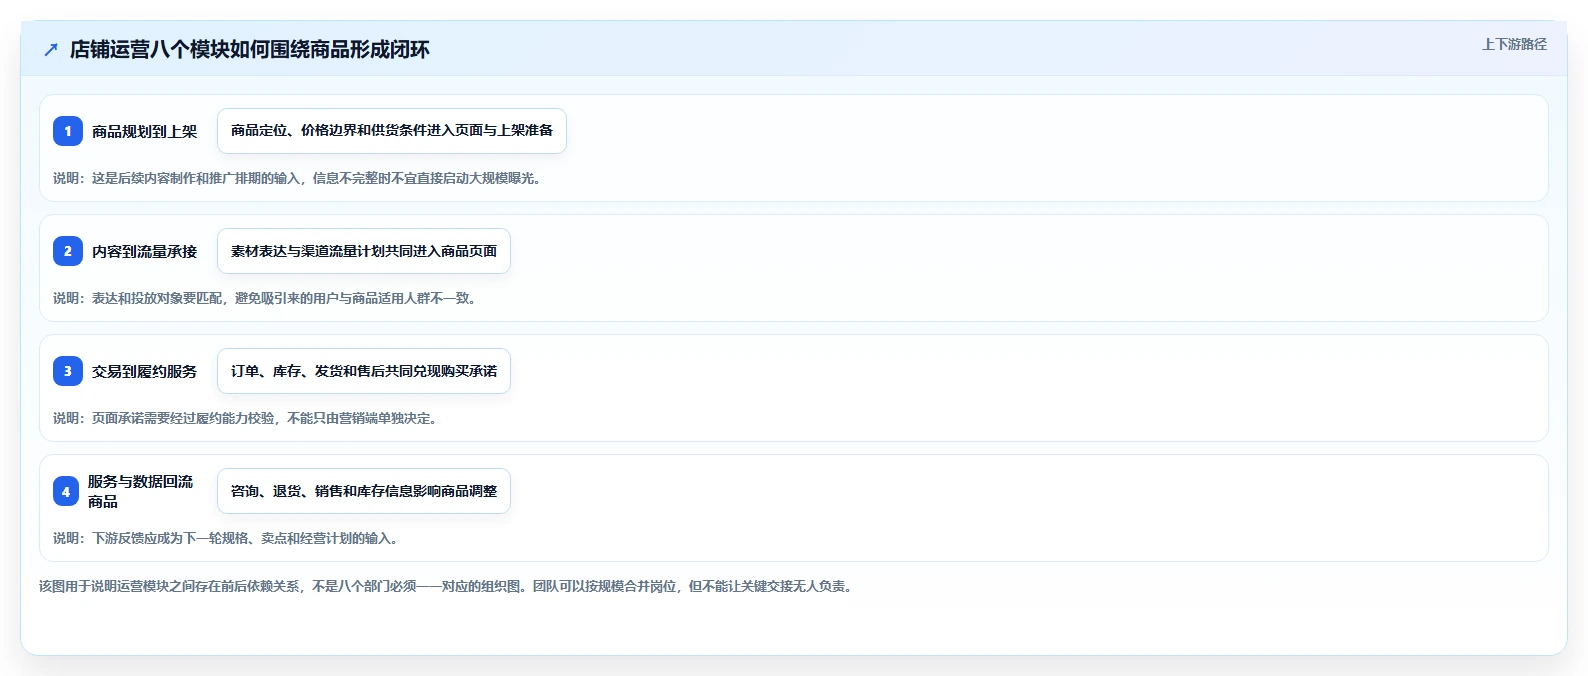The height and width of the screenshot is (676, 1588).
Task: Click the 内容到流量承接 heading
Action: click(145, 251)
